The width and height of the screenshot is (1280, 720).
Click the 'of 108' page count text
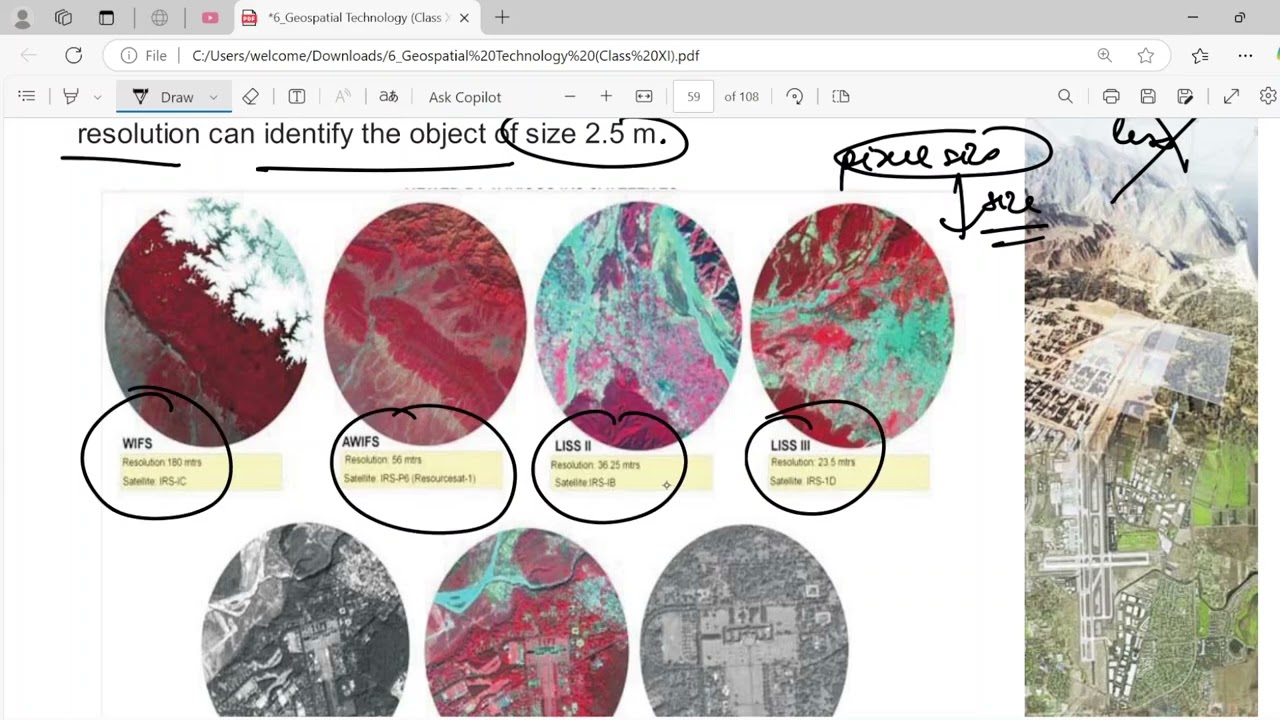(x=741, y=97)
